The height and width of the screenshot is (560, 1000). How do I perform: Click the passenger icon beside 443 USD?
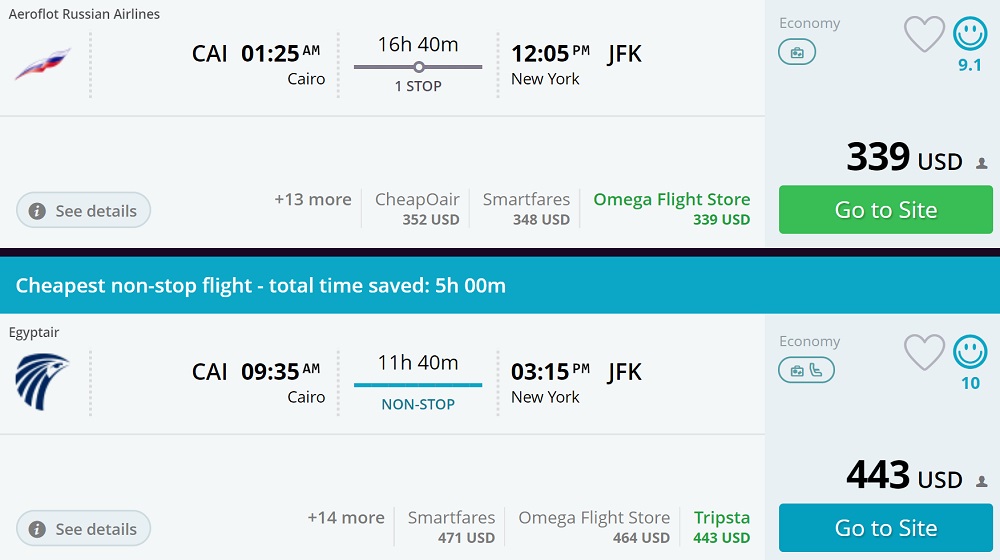[x=981, y=481]
